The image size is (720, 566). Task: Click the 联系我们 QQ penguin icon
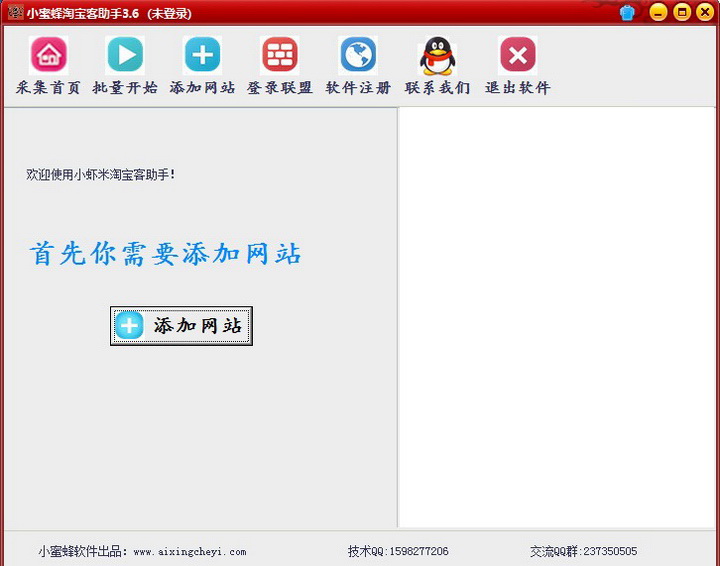tap(438, 56)
